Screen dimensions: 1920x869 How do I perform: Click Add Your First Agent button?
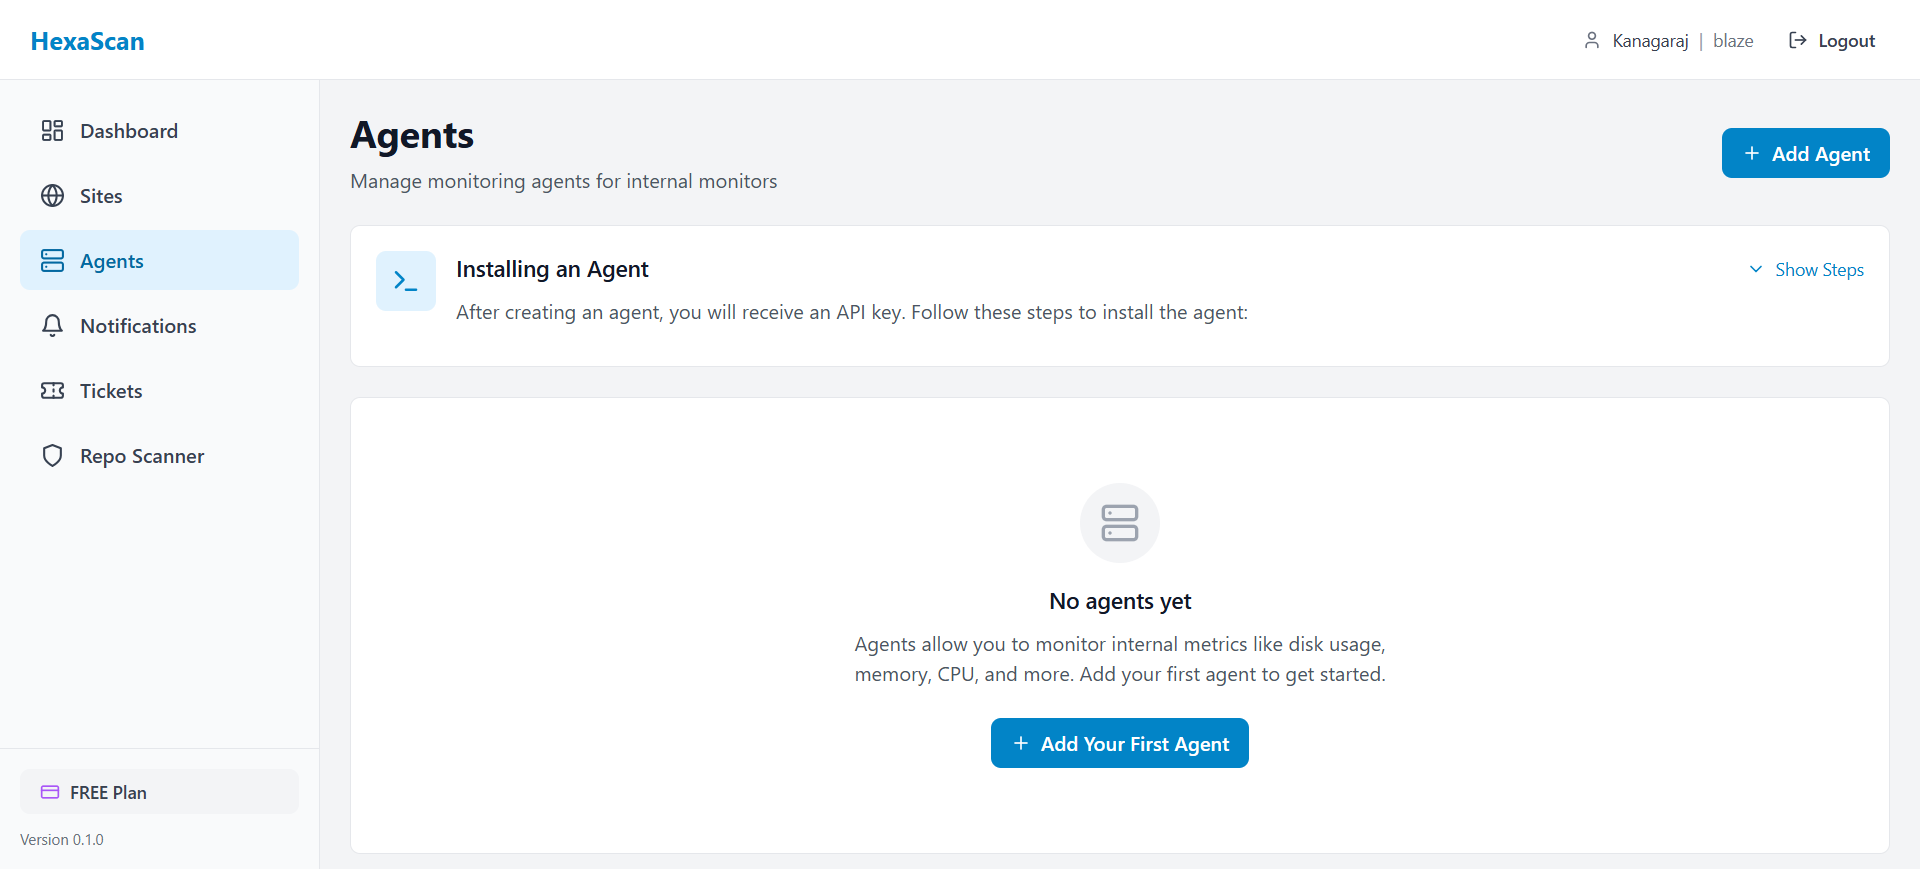pyautogui.click(x=1119, y=743)
